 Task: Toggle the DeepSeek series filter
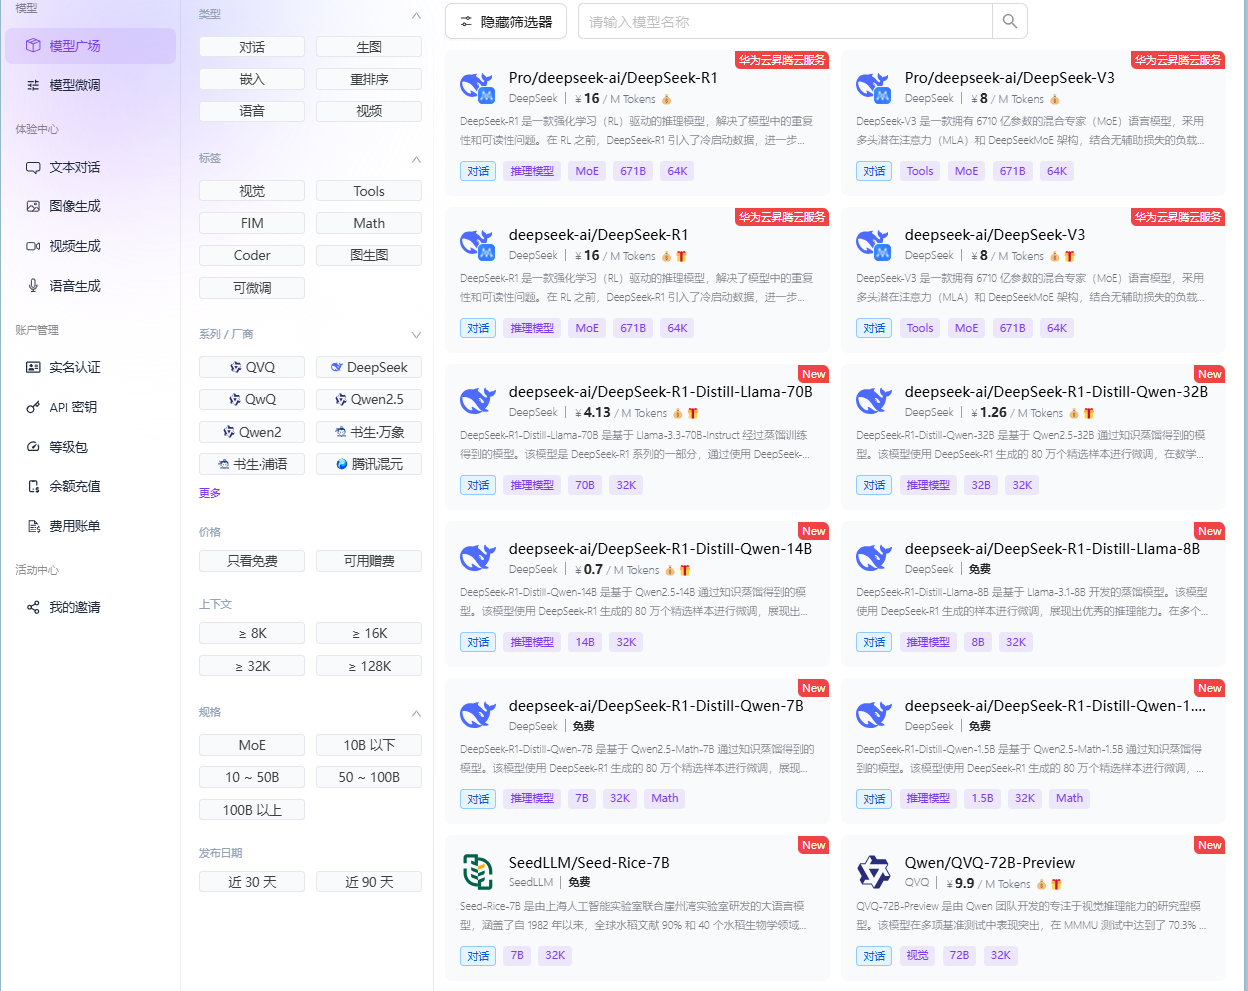369,367
